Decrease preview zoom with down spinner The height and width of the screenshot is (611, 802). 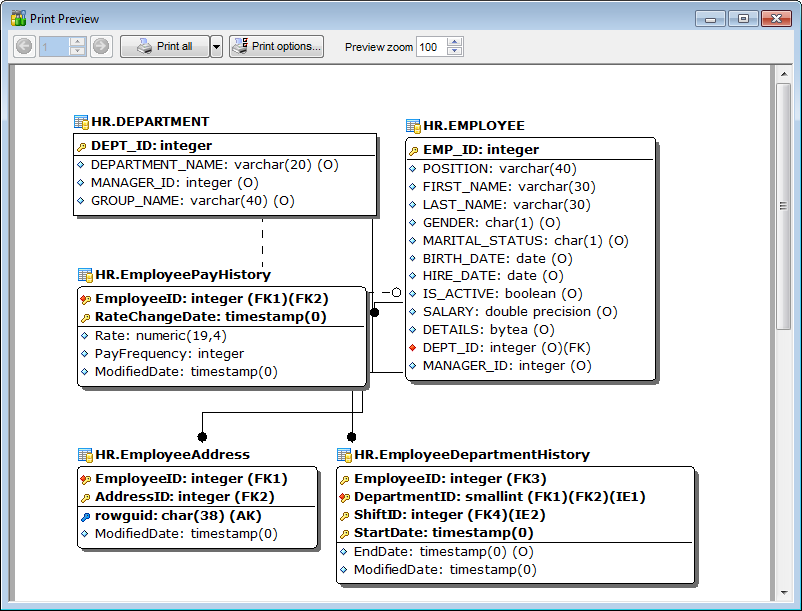455,52
